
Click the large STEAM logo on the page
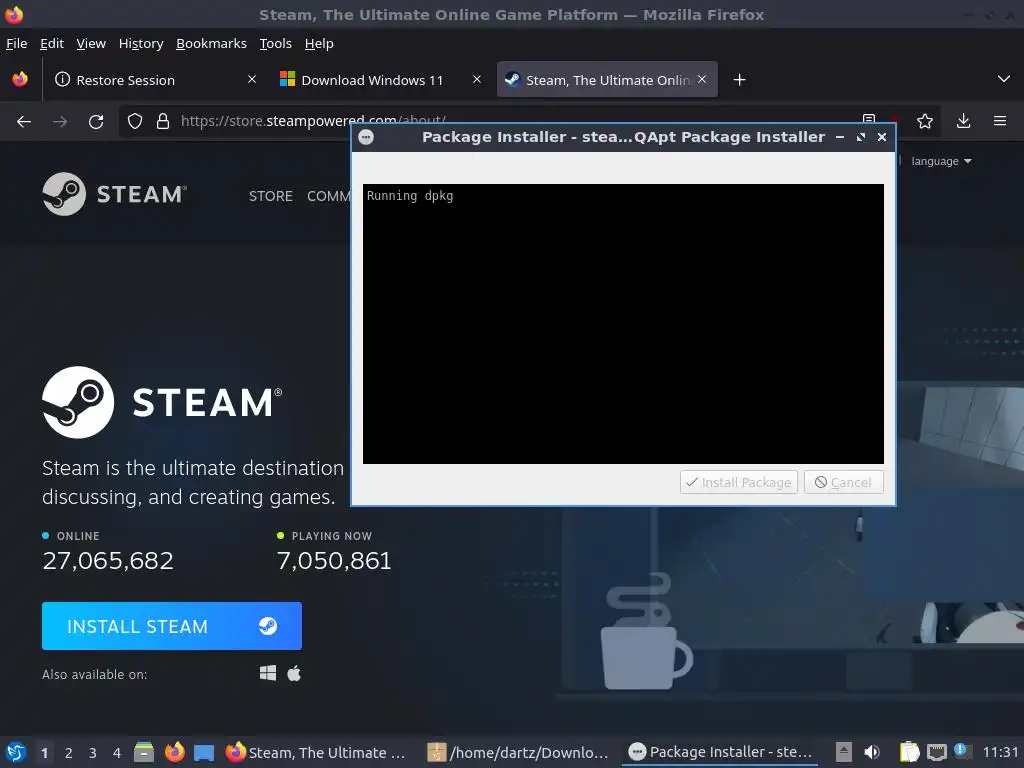(x=162, y=402)
